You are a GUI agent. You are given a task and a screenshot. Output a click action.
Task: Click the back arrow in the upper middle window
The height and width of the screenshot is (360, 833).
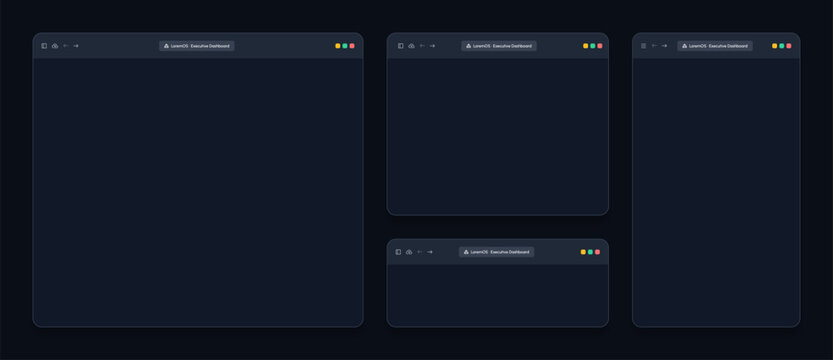coord(422,46)
